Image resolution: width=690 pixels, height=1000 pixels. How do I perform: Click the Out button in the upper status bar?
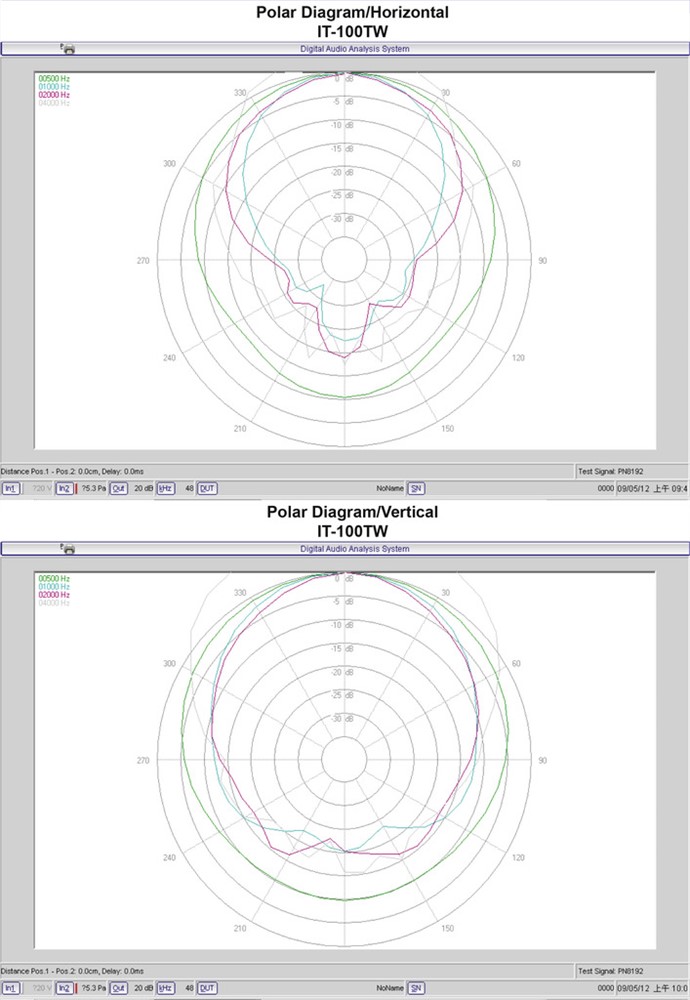pos(118,488)
